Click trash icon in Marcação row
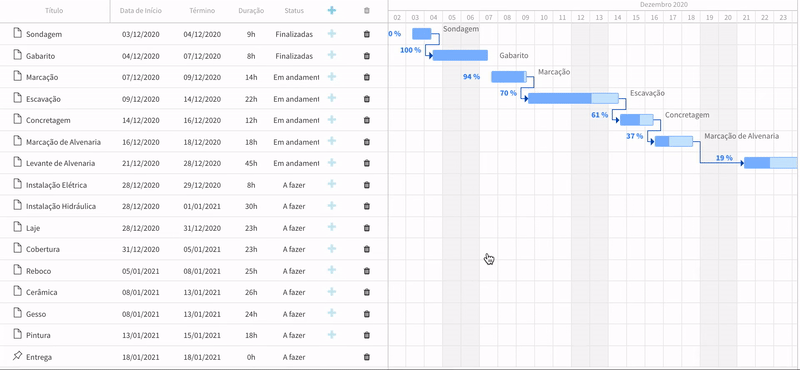The image size is (800, 370). 366,77
